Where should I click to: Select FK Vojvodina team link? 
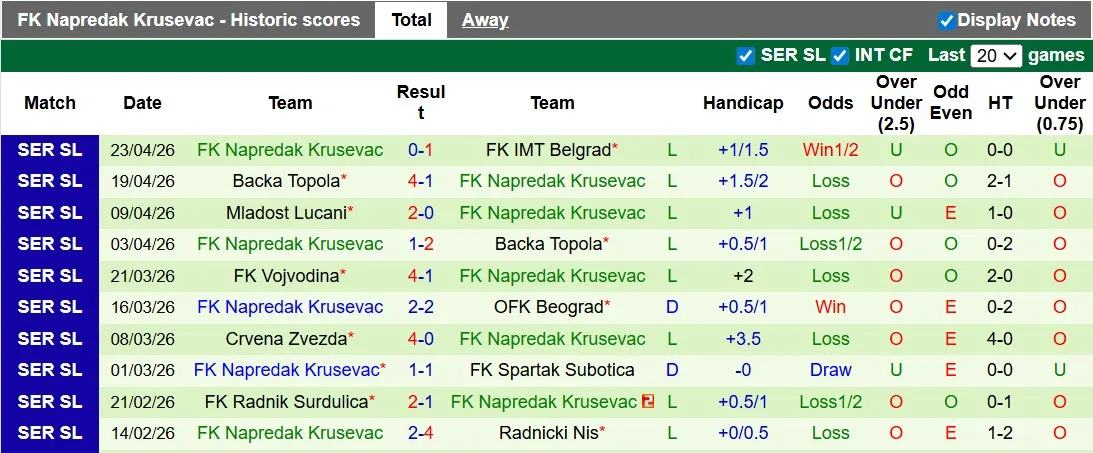click(286, 276)
